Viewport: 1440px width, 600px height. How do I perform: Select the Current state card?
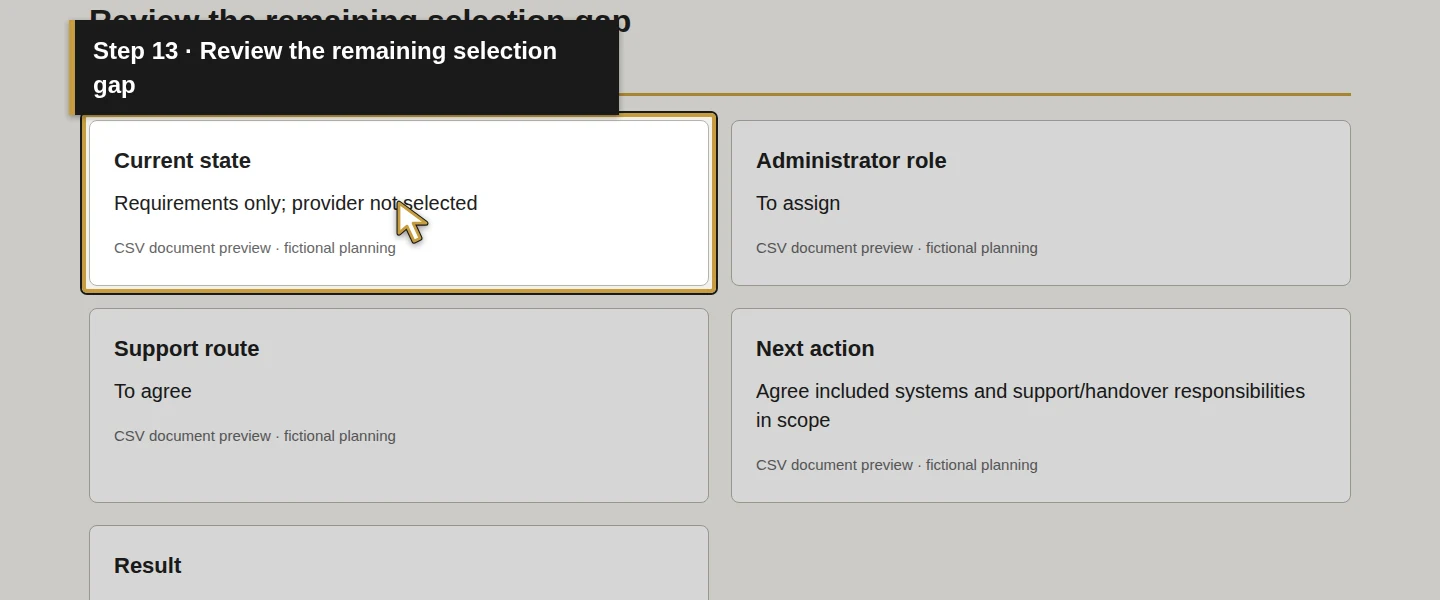399,203
